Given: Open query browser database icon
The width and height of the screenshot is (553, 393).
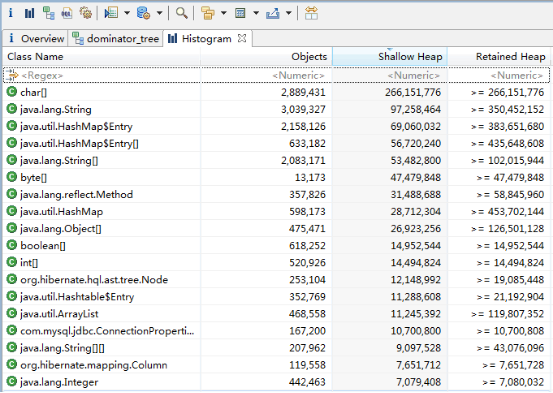Looking at the screenshot, I should pyautogui.click(x=144, y=13).
